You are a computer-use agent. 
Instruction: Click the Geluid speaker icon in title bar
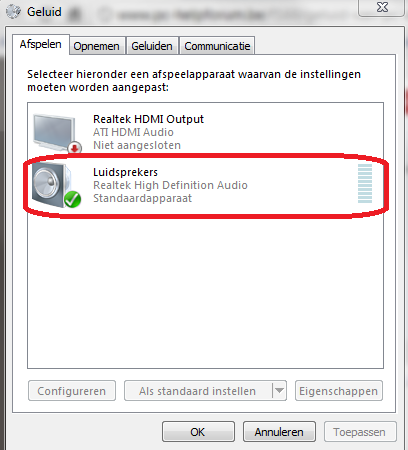13,12
